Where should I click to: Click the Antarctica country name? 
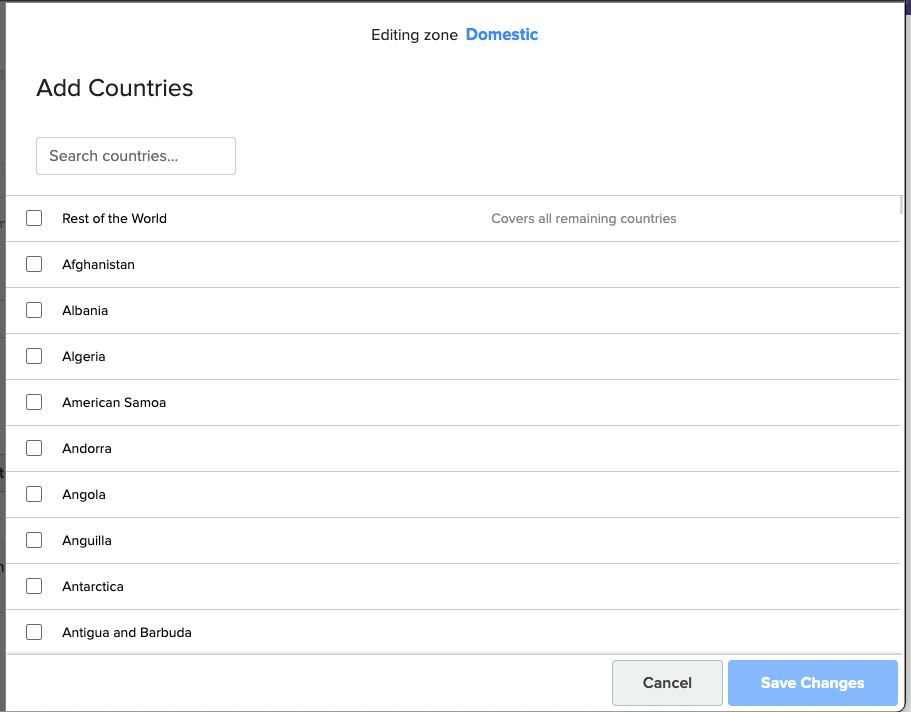tap(93, 586)
